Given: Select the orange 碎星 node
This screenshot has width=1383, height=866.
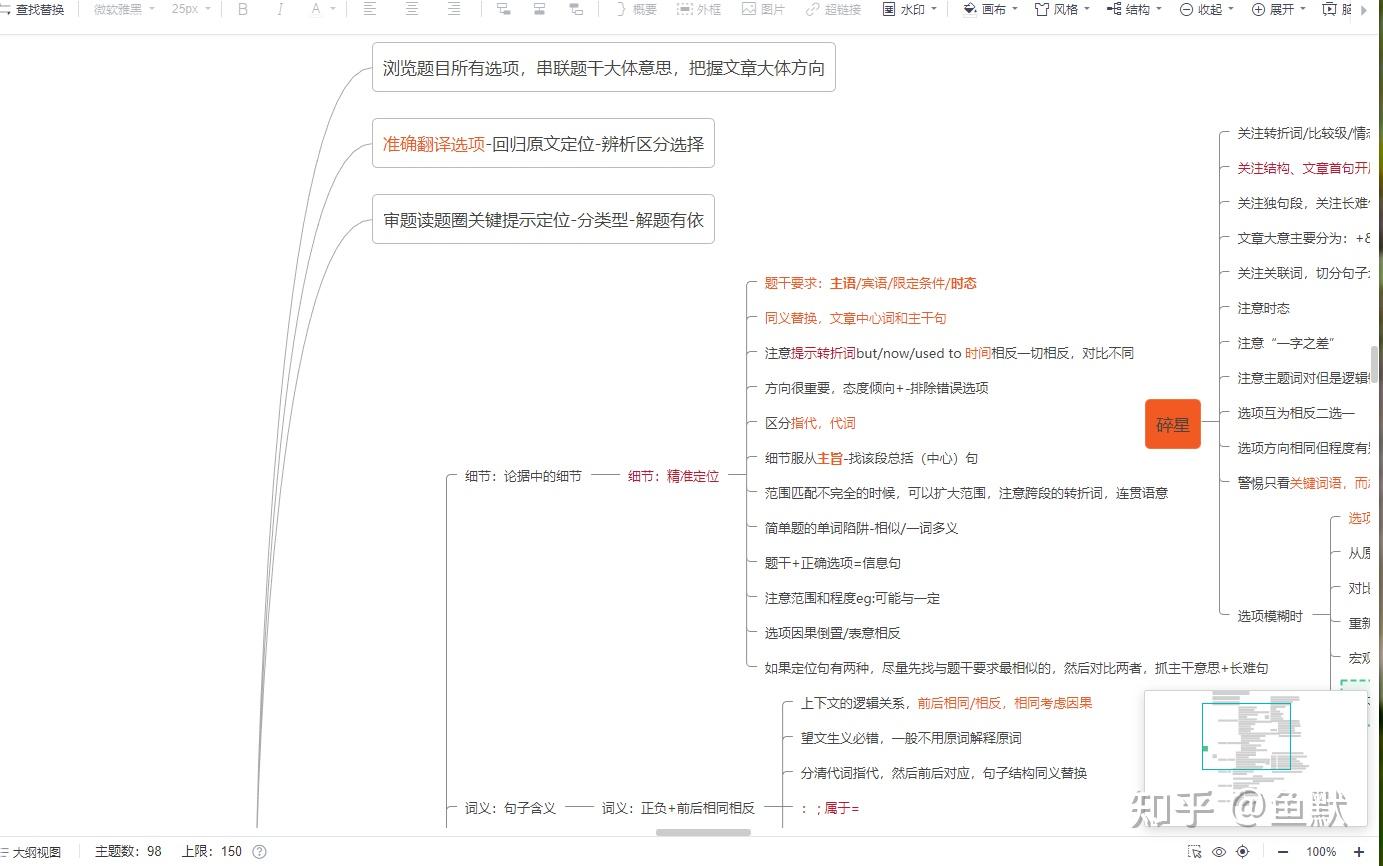Looking at the screenshot, I should (1172, 424).
